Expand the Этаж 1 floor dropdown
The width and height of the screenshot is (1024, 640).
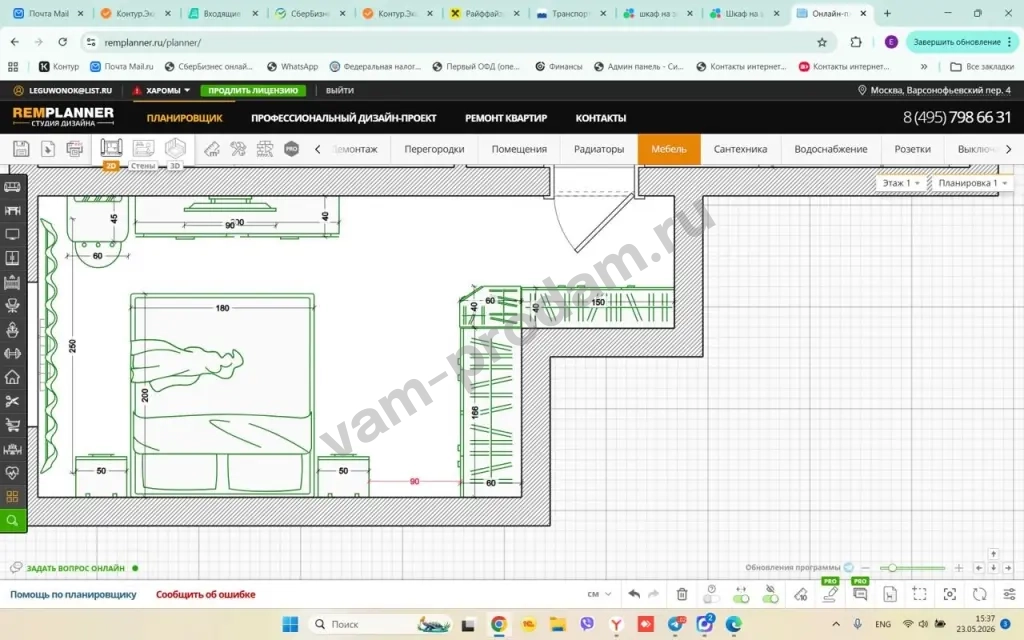(x=901, y=183)
